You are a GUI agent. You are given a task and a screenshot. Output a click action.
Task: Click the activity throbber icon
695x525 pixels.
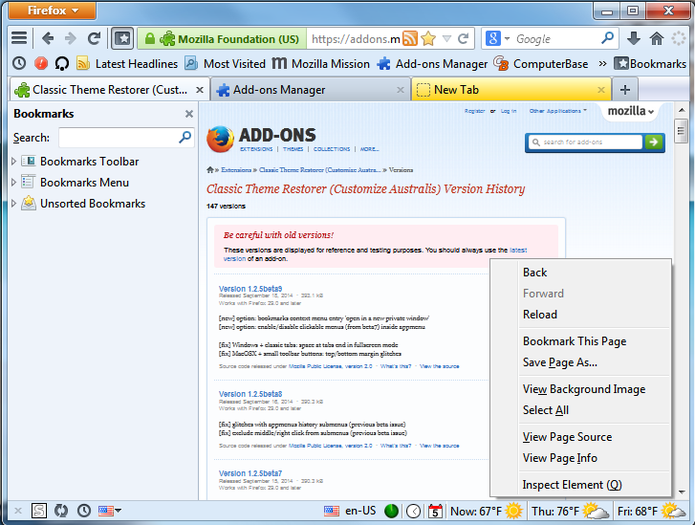(x=678, y=39)
